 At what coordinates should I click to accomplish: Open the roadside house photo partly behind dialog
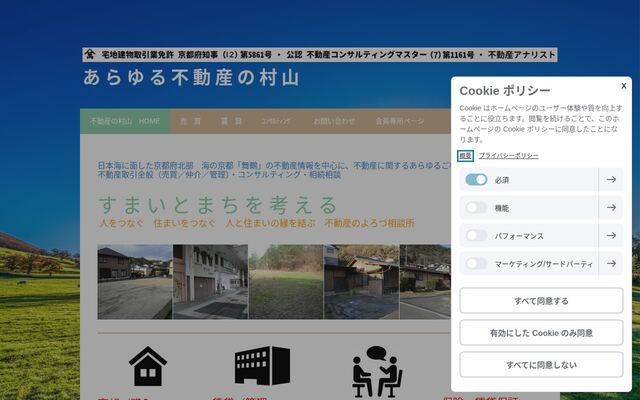click(425, 282)
